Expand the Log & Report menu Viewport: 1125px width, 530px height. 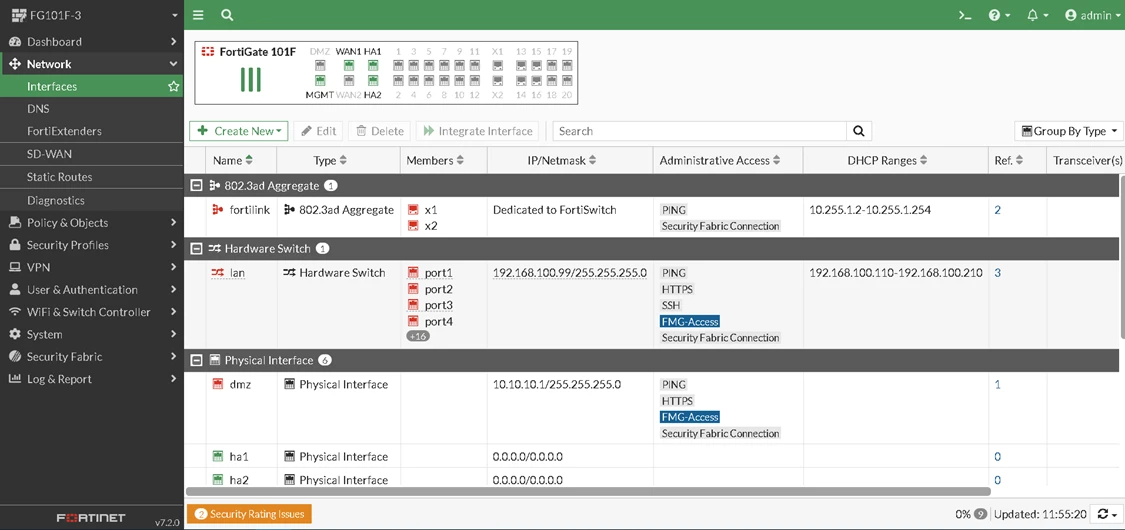click(x=92, y=379)
